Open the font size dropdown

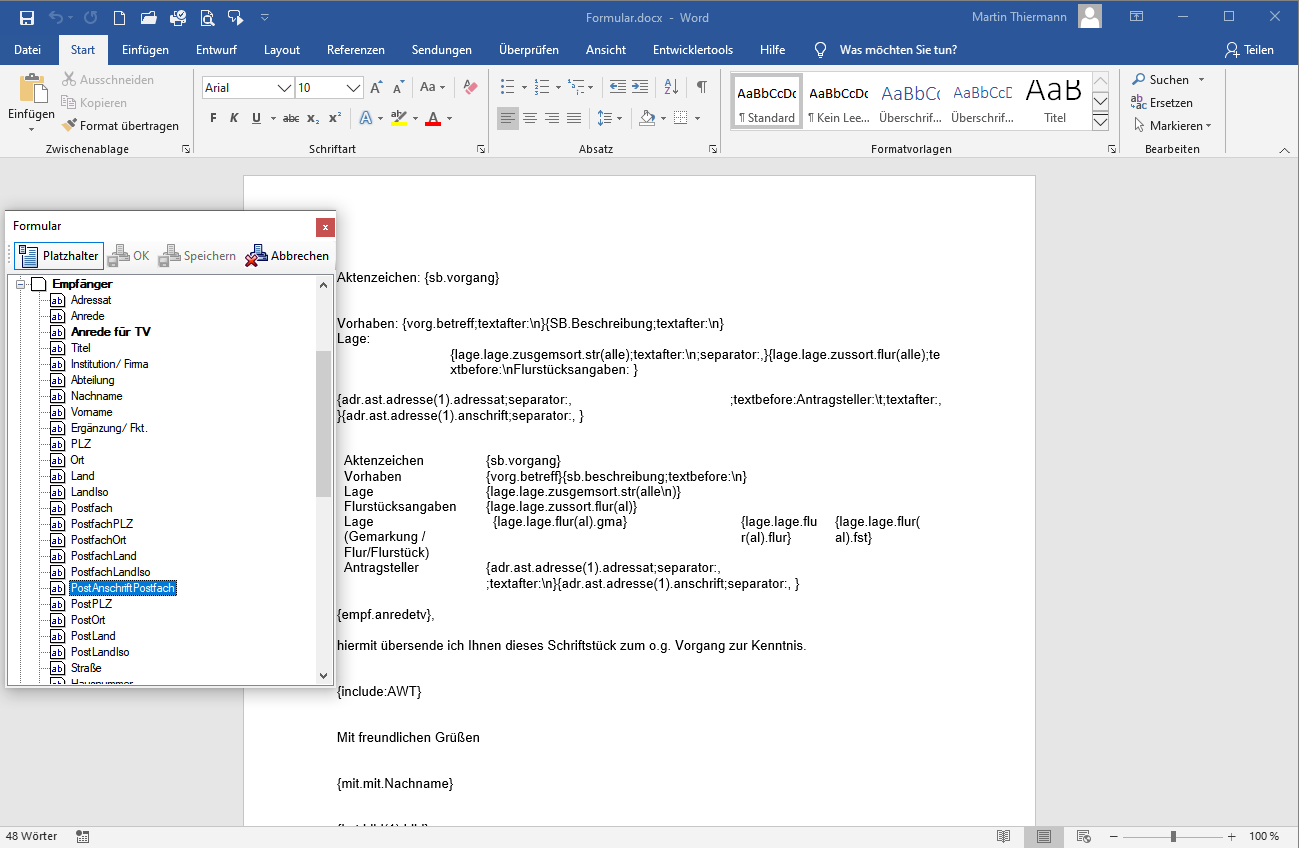tap(353, 88)
